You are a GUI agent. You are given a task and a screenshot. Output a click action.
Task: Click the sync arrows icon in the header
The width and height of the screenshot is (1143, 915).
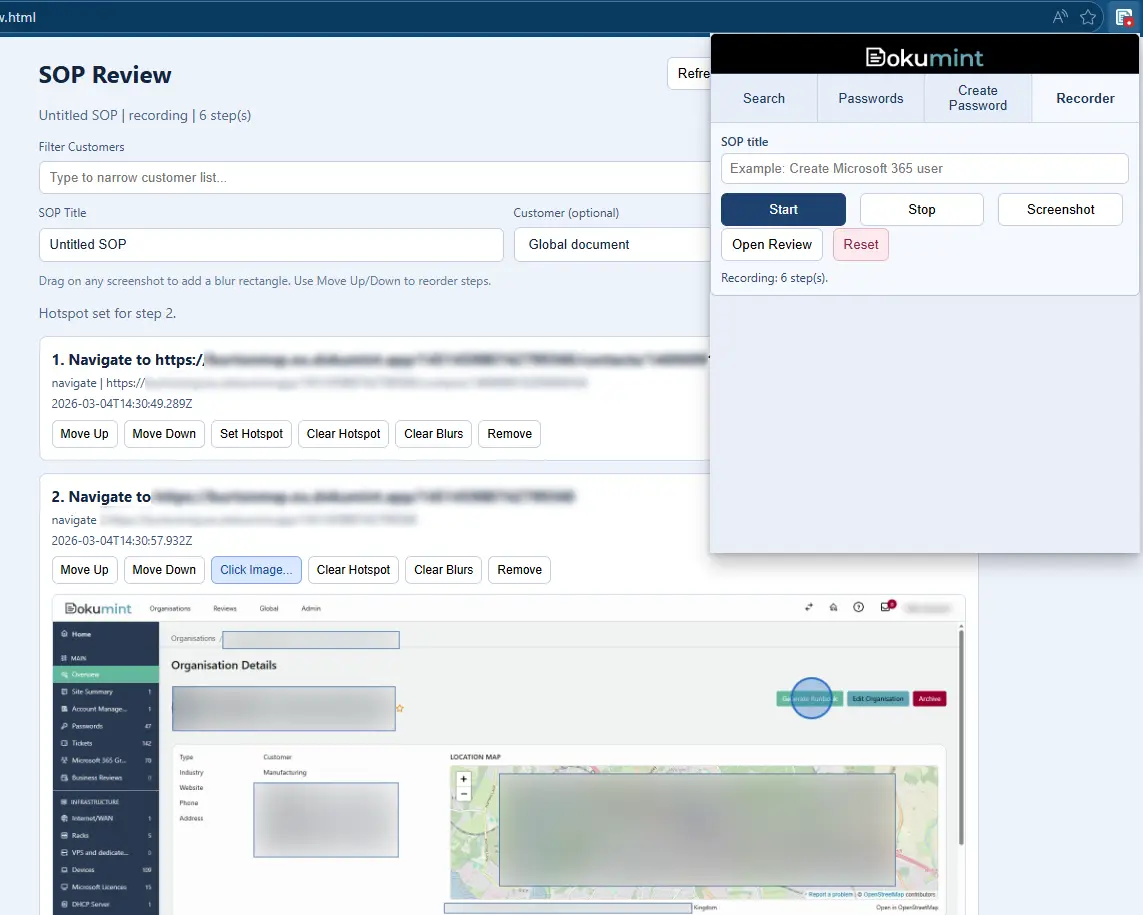click(x=809, y=607)
